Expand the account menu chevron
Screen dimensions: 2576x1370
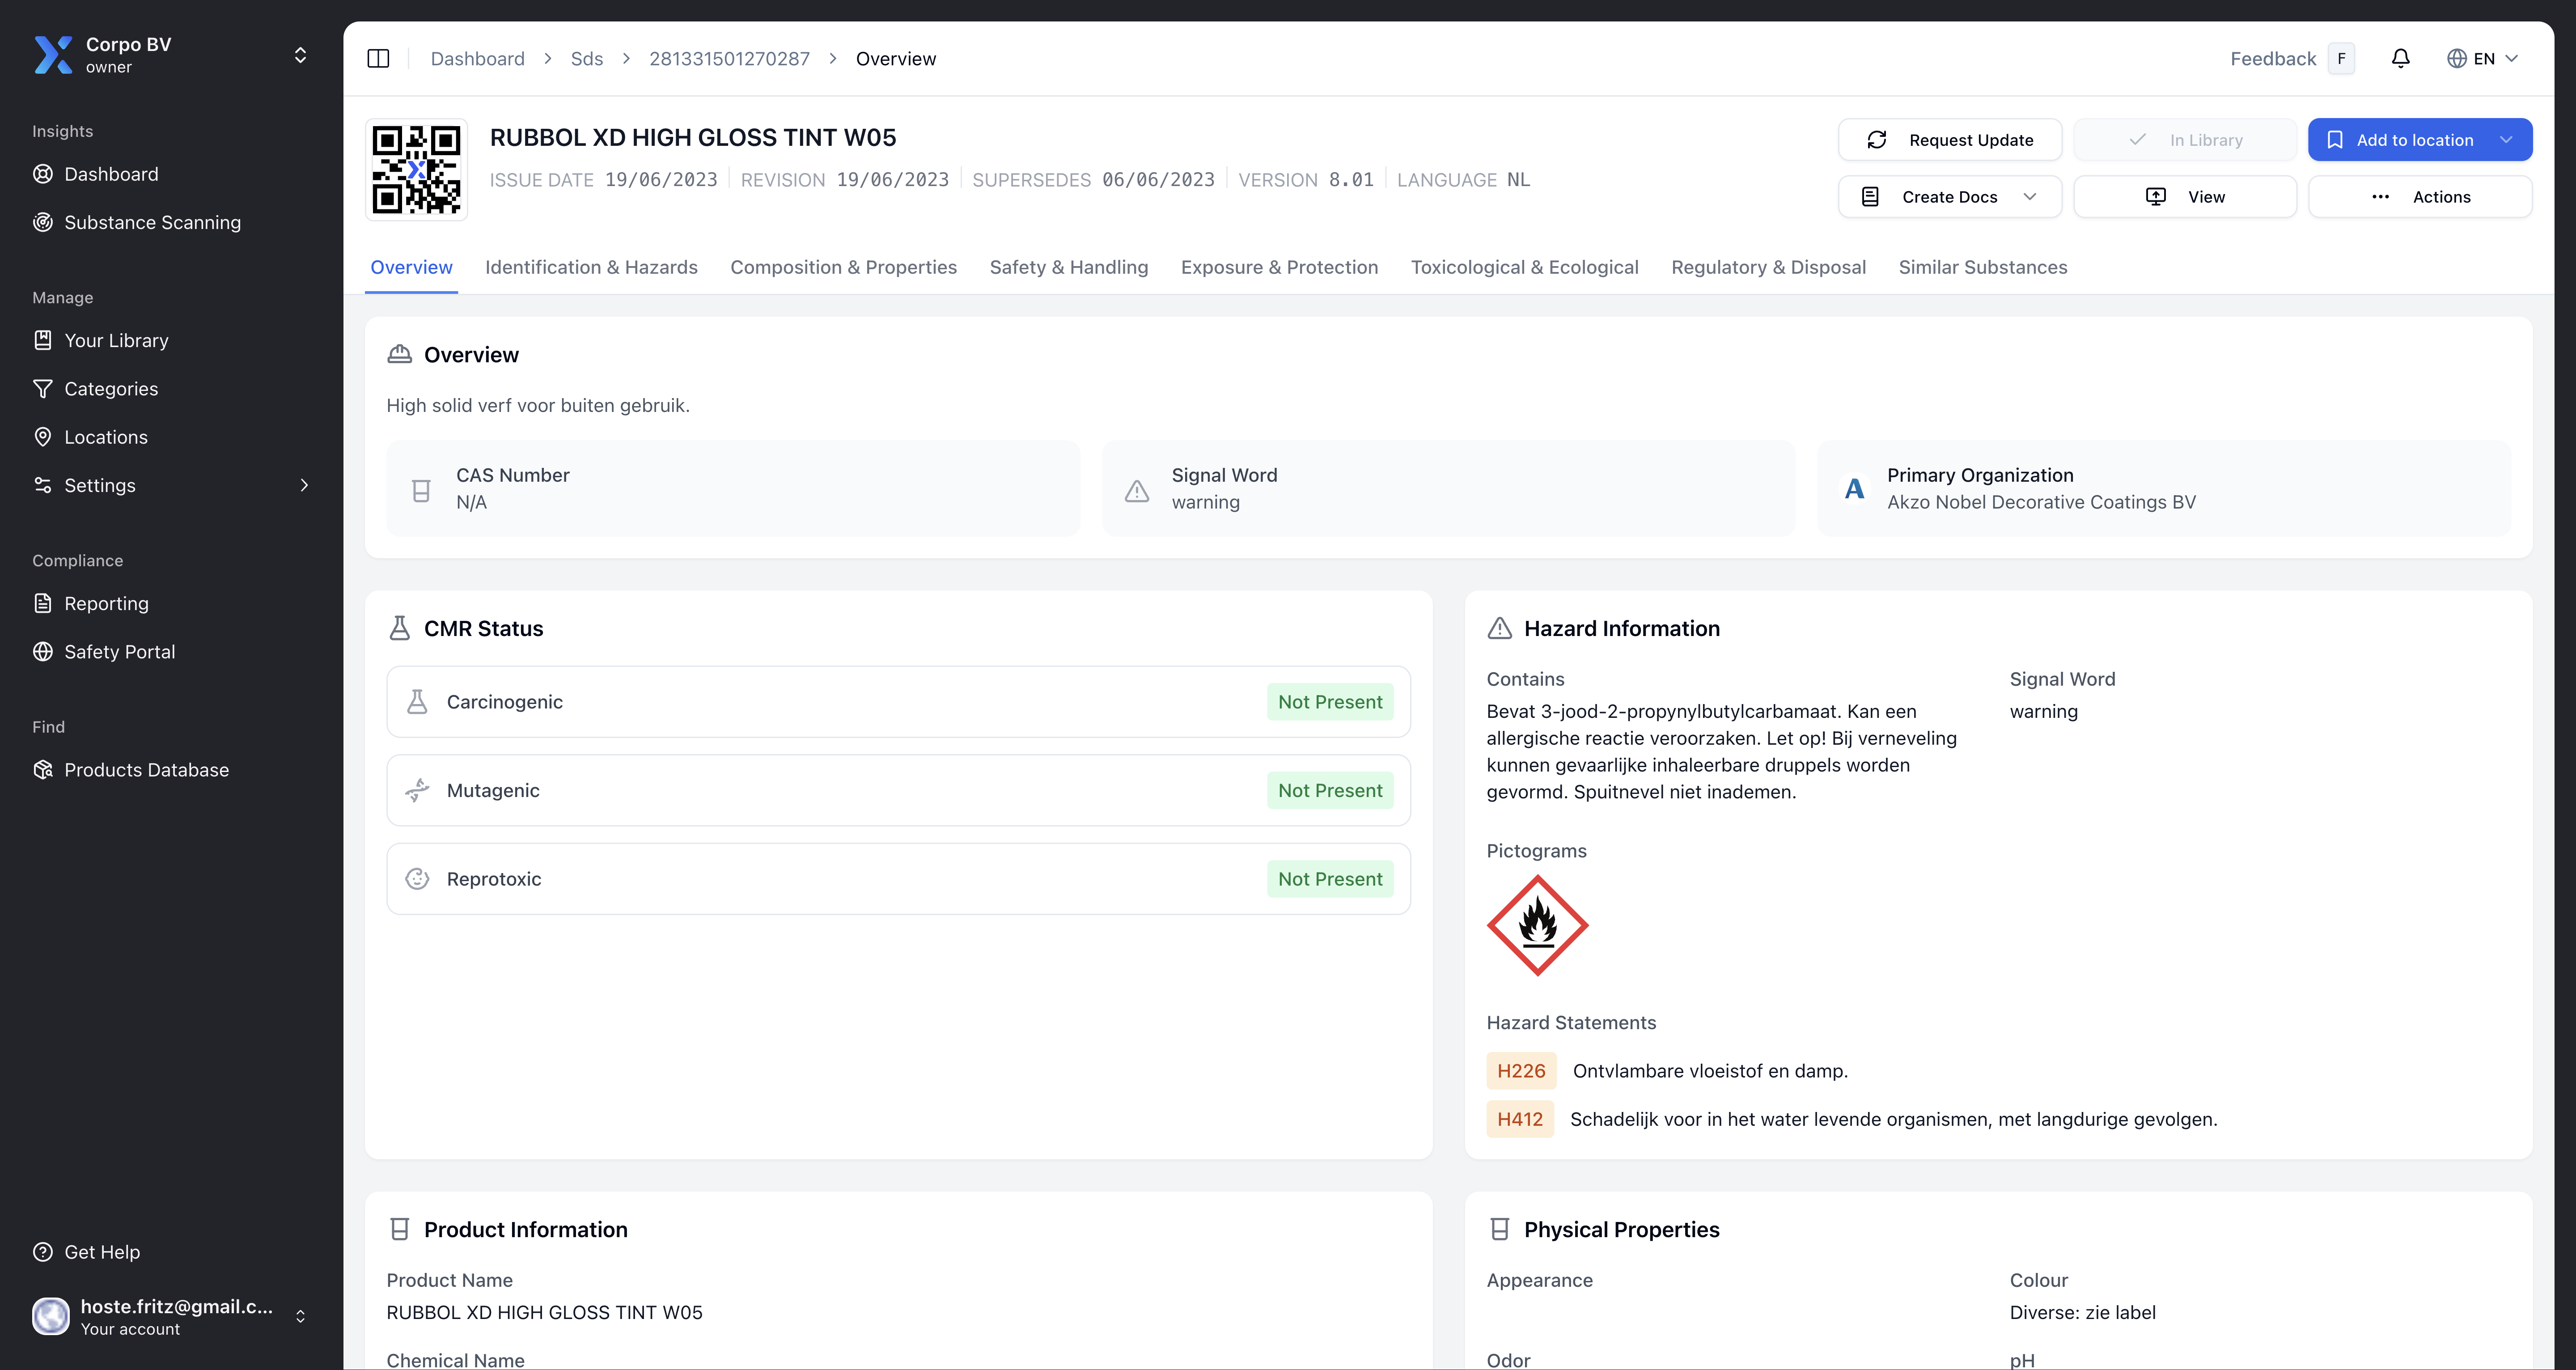pyautogui.click(x=300, y=1316)
